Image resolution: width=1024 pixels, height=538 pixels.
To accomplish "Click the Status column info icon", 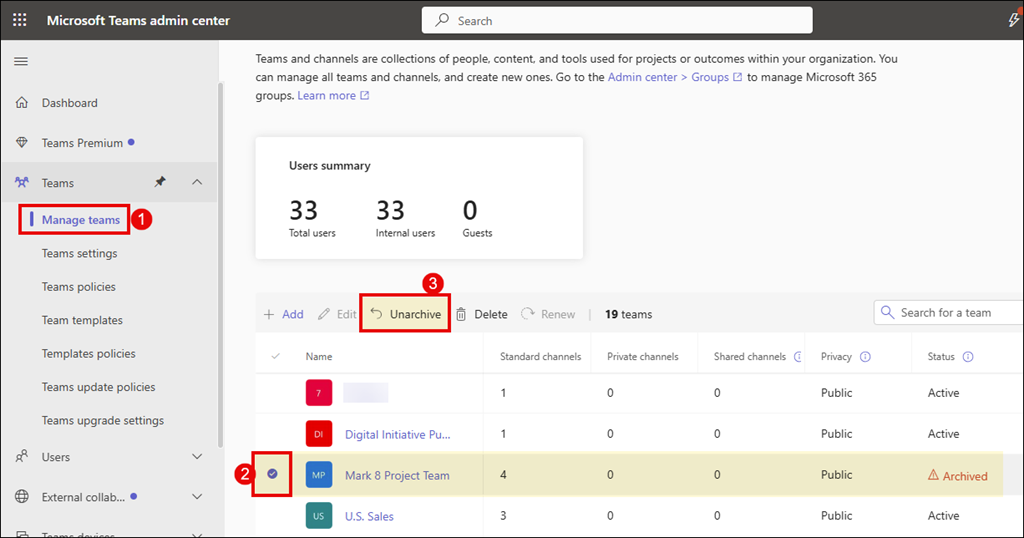I will point(968,356).
